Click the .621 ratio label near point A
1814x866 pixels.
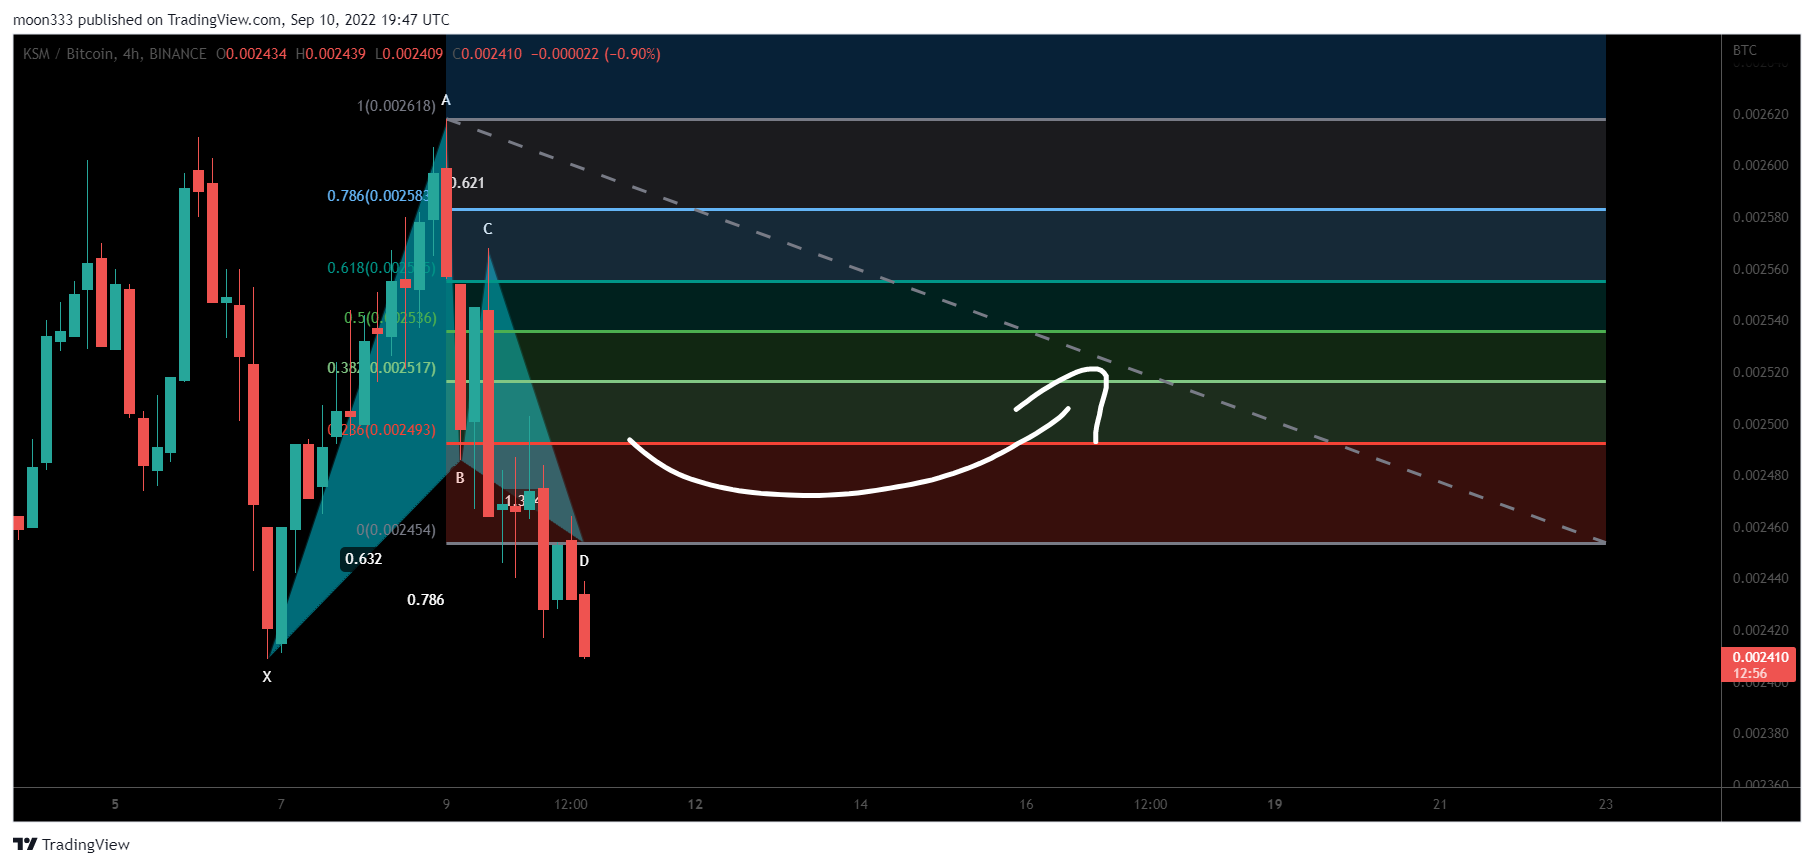[468, 183]
